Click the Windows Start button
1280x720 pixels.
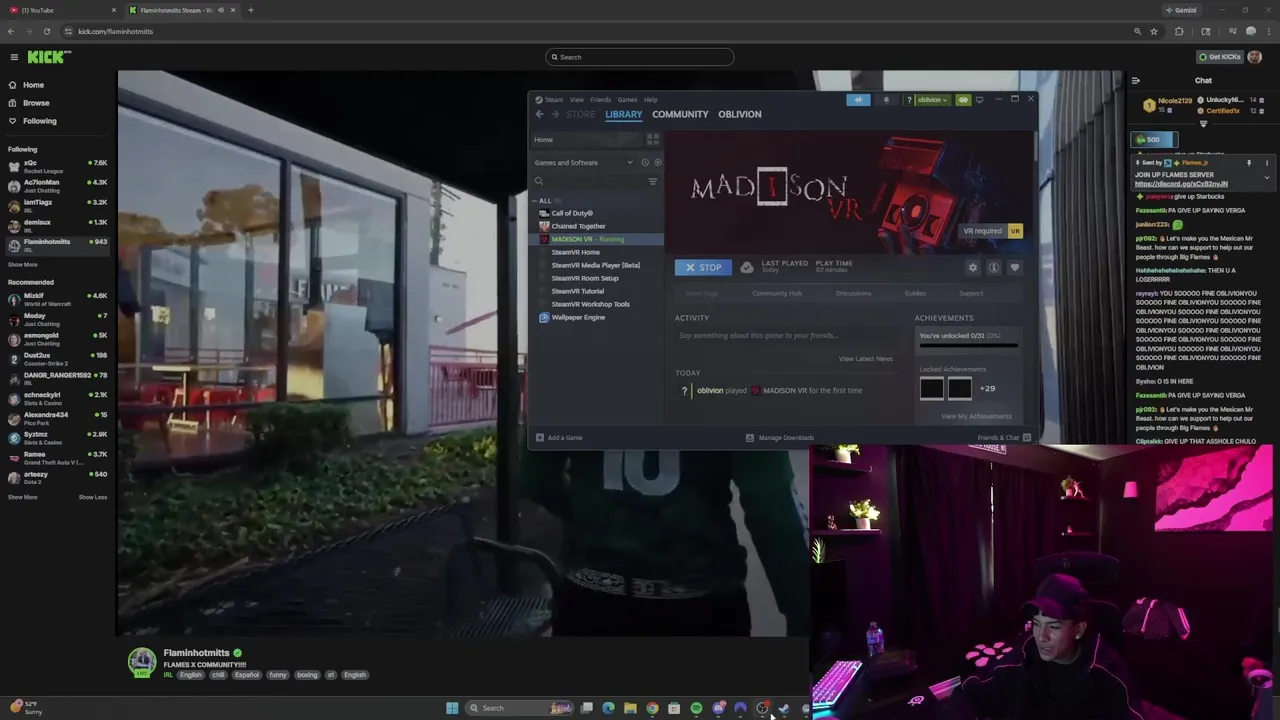(452, 708)
